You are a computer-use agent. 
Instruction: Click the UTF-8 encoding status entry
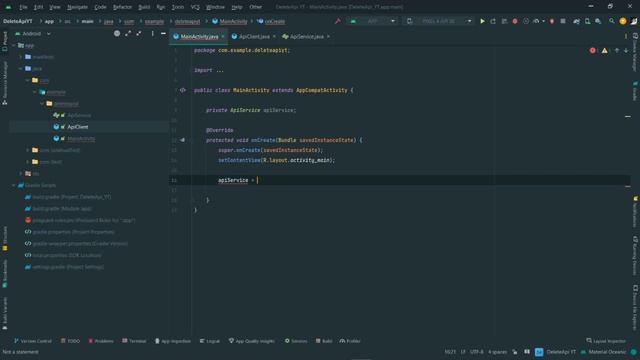pyautogui.click(x=476, y=352)
